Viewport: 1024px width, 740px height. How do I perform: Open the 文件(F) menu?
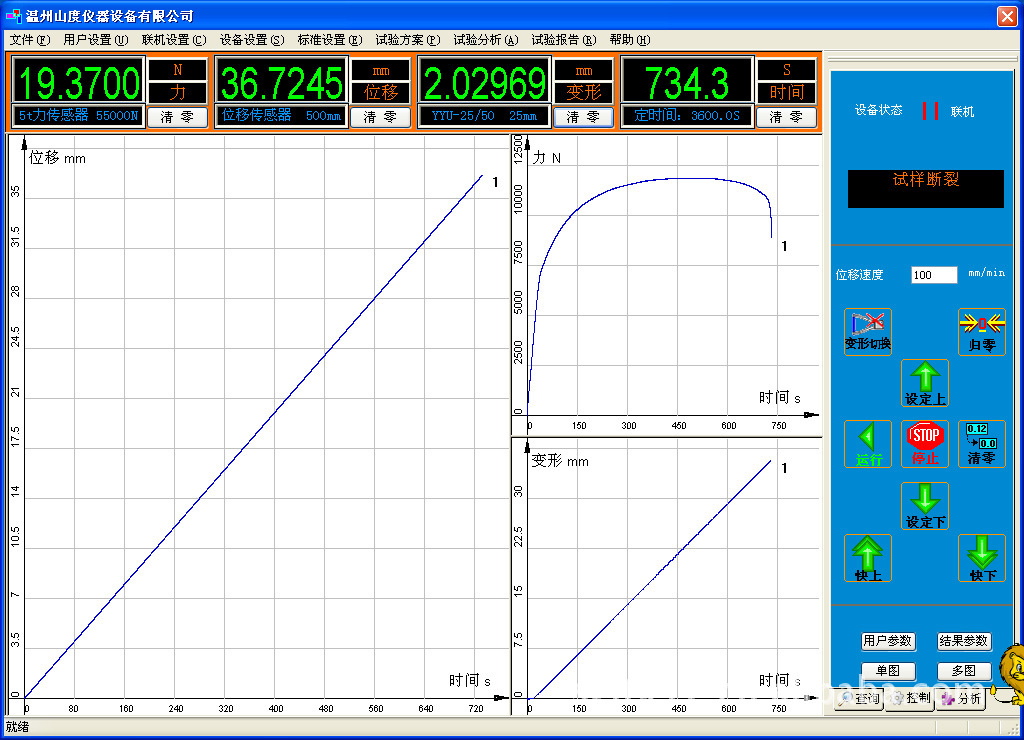pos(29,40)
